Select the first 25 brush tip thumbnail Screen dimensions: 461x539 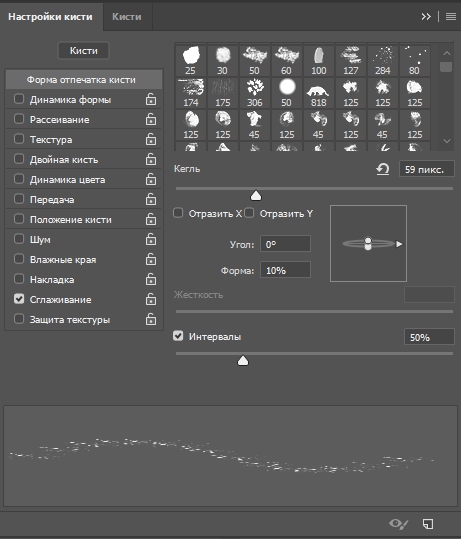191,60
